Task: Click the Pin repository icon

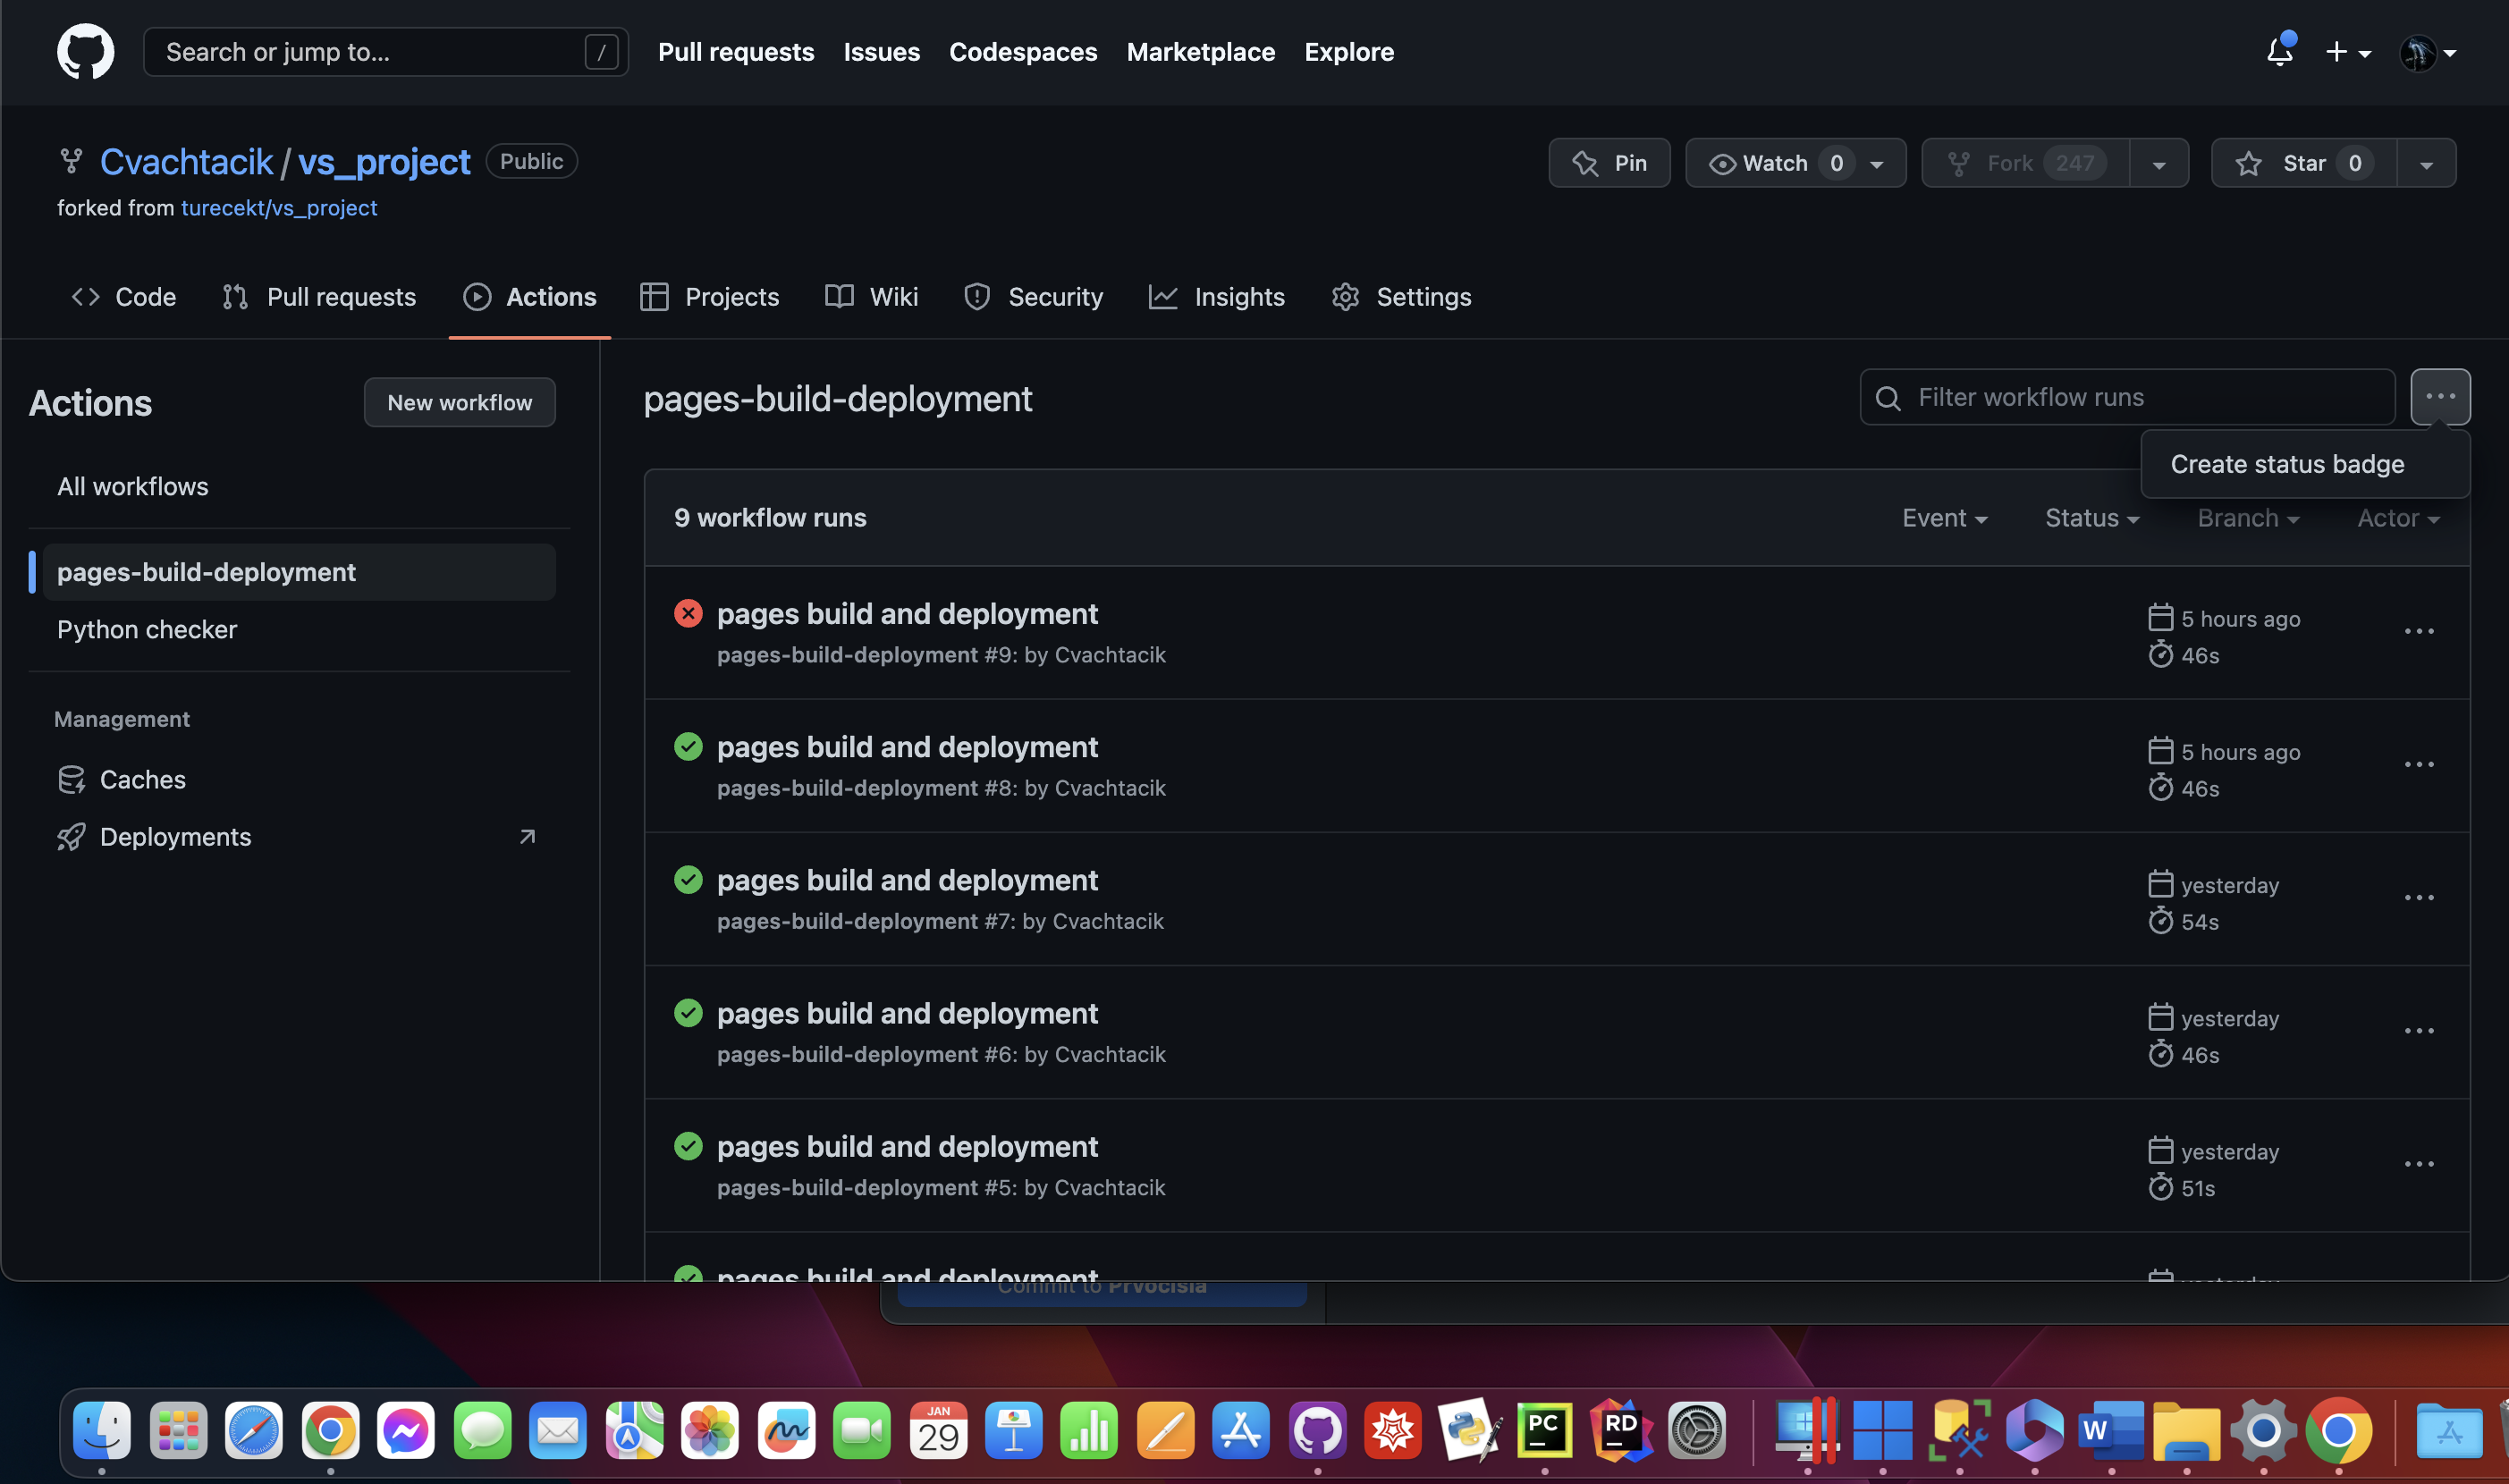Action: pyautogui.click(x=1585, y=162)
